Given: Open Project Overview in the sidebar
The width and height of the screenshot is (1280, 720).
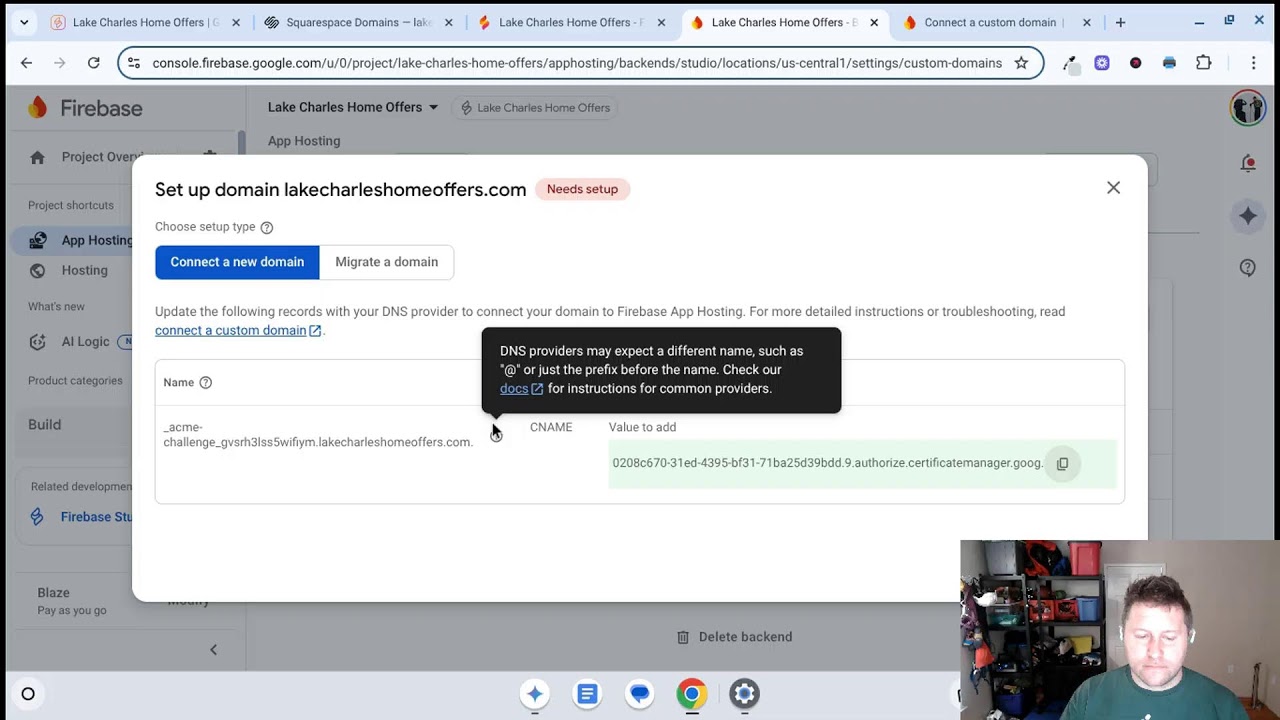Looking at the screenshot, I should [98, 157].
